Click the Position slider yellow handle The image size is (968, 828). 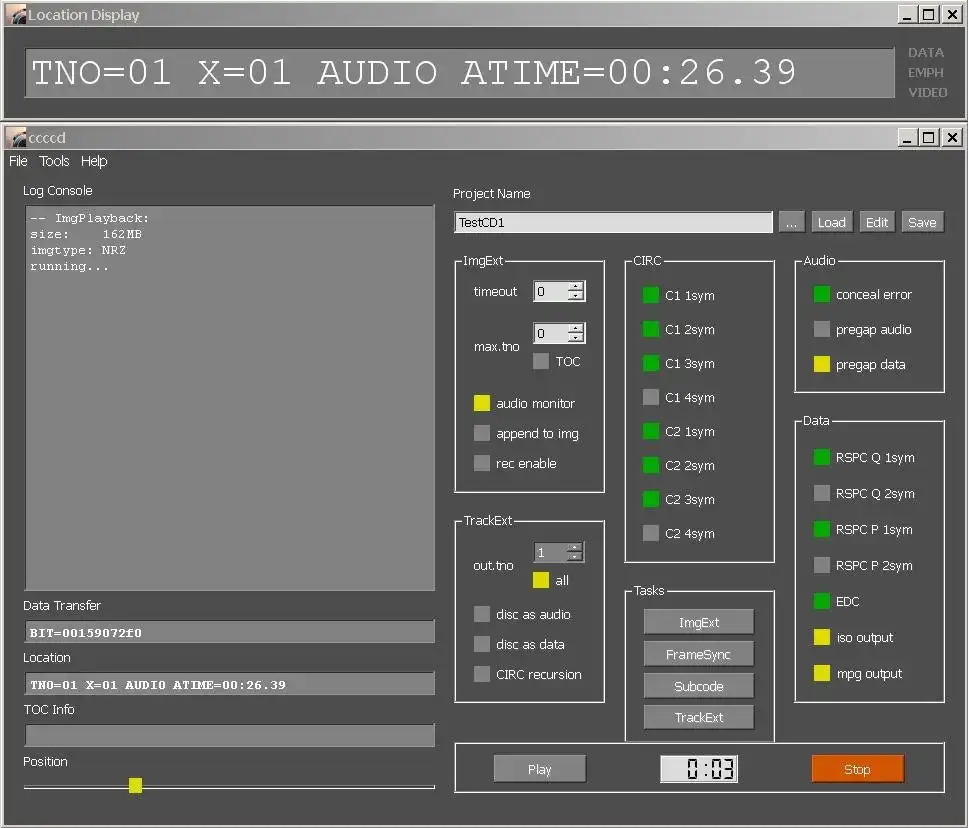135,785
